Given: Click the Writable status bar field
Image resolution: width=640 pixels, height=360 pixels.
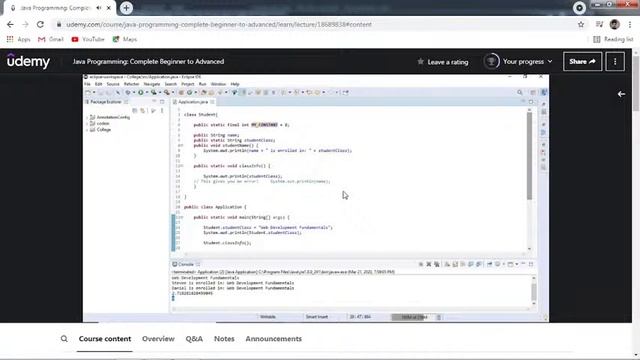Looking at the screenshot, I should tap(268, 317).
